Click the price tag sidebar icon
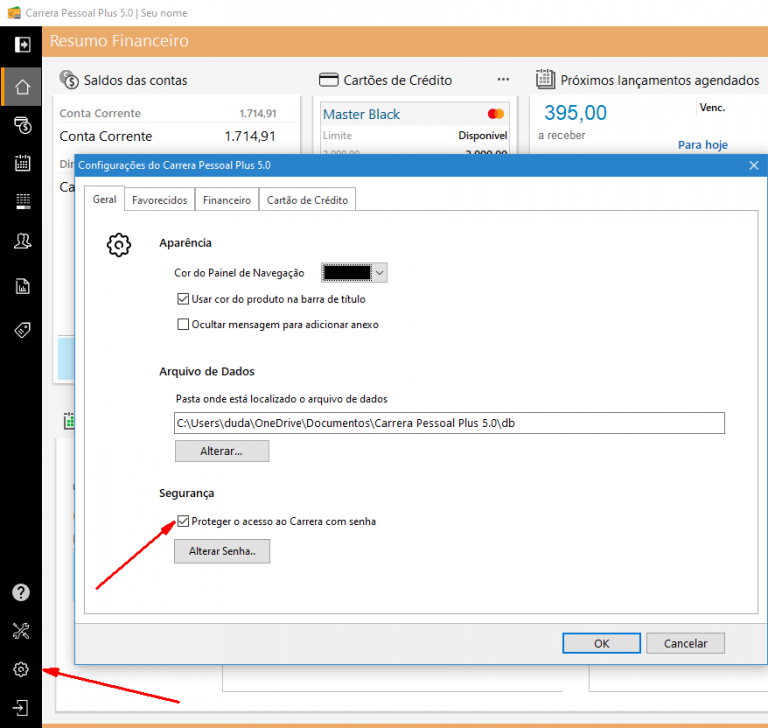 21,330
